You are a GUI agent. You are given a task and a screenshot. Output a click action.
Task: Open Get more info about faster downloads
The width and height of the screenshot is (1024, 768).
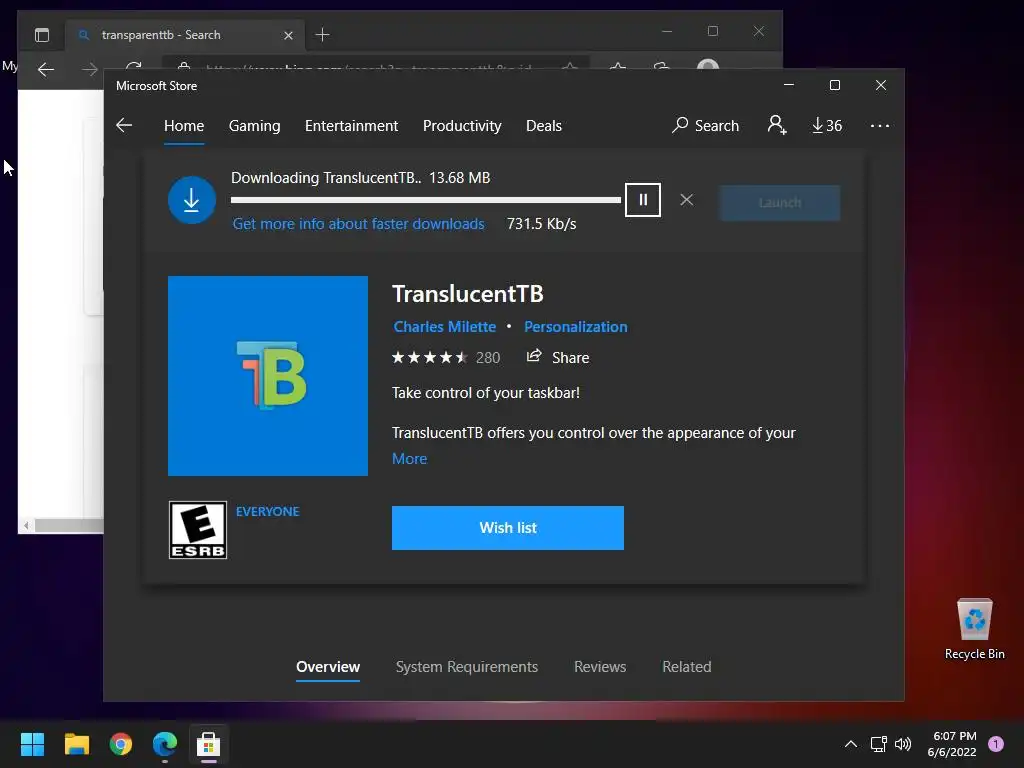pos(359,224)
